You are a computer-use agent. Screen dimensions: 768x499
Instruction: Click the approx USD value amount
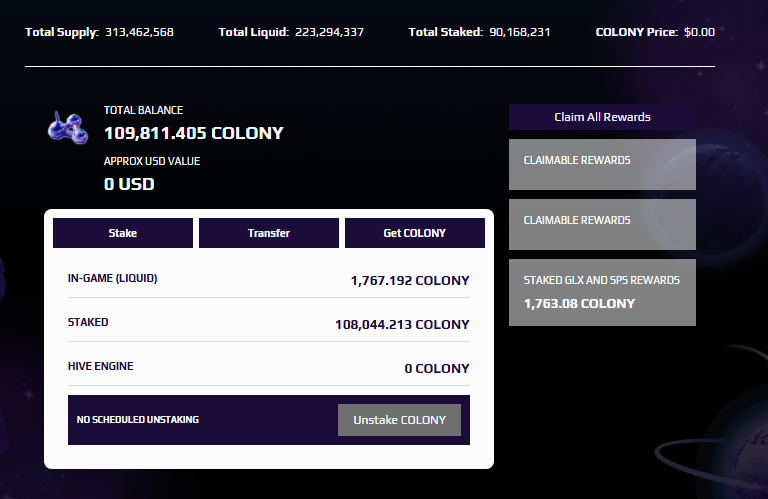click(129, 184)
